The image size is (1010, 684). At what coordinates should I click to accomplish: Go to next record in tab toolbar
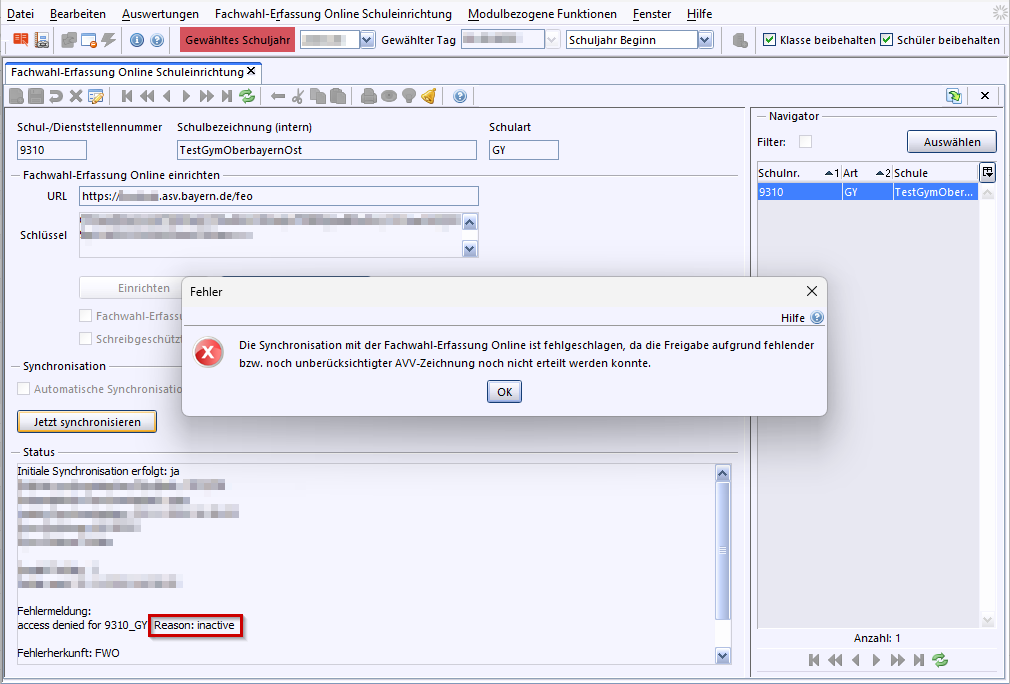point(186,97)
